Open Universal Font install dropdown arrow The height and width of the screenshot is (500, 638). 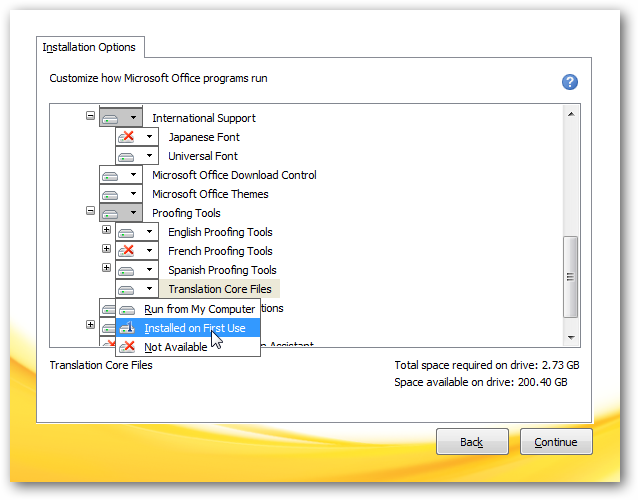click(x=149, y=155)
